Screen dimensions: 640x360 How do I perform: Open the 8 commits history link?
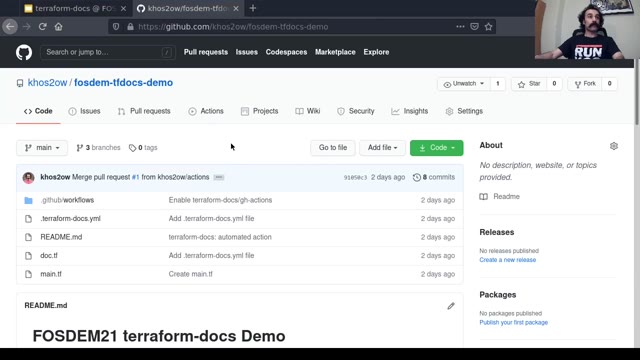click(x=434, y=177)
